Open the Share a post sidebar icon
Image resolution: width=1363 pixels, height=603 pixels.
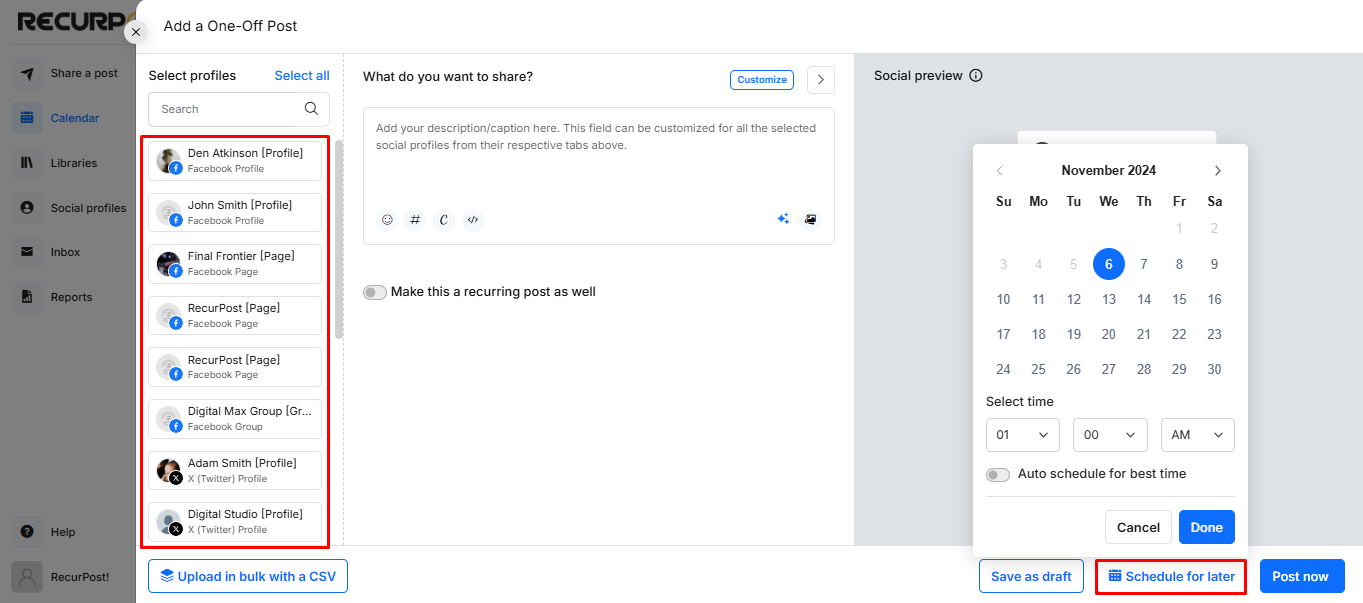(x=27, y=73)
